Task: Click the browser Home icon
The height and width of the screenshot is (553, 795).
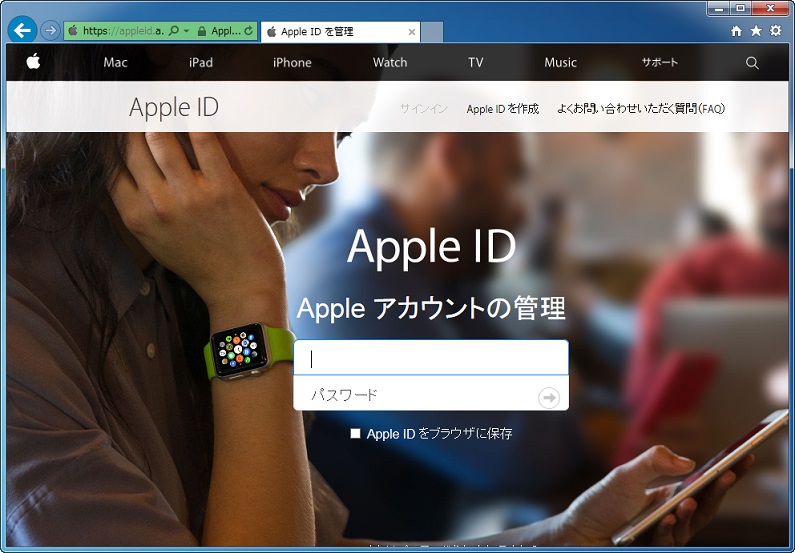Action: coord(736,31)
